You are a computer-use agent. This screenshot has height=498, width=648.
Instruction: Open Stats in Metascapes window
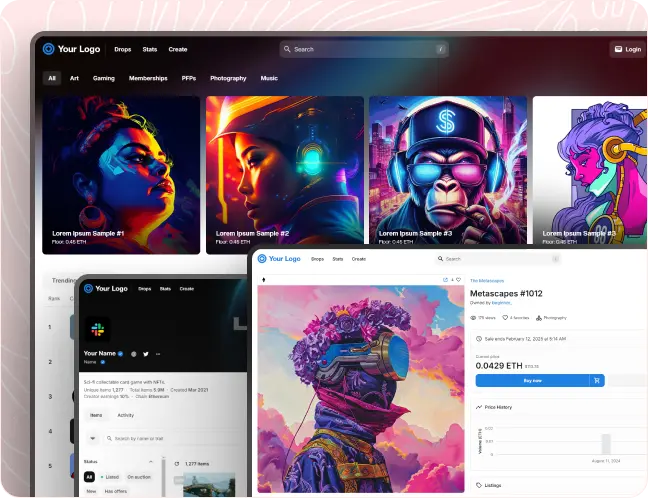click(x=338, y=259)
